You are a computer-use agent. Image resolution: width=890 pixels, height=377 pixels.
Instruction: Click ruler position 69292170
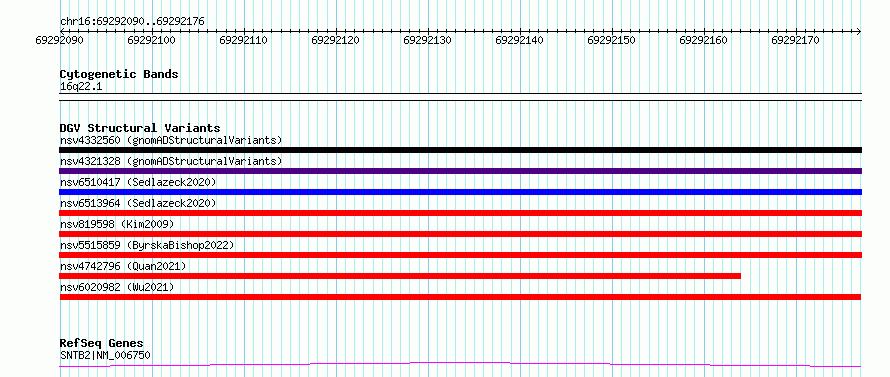click(x=796, y=40)
